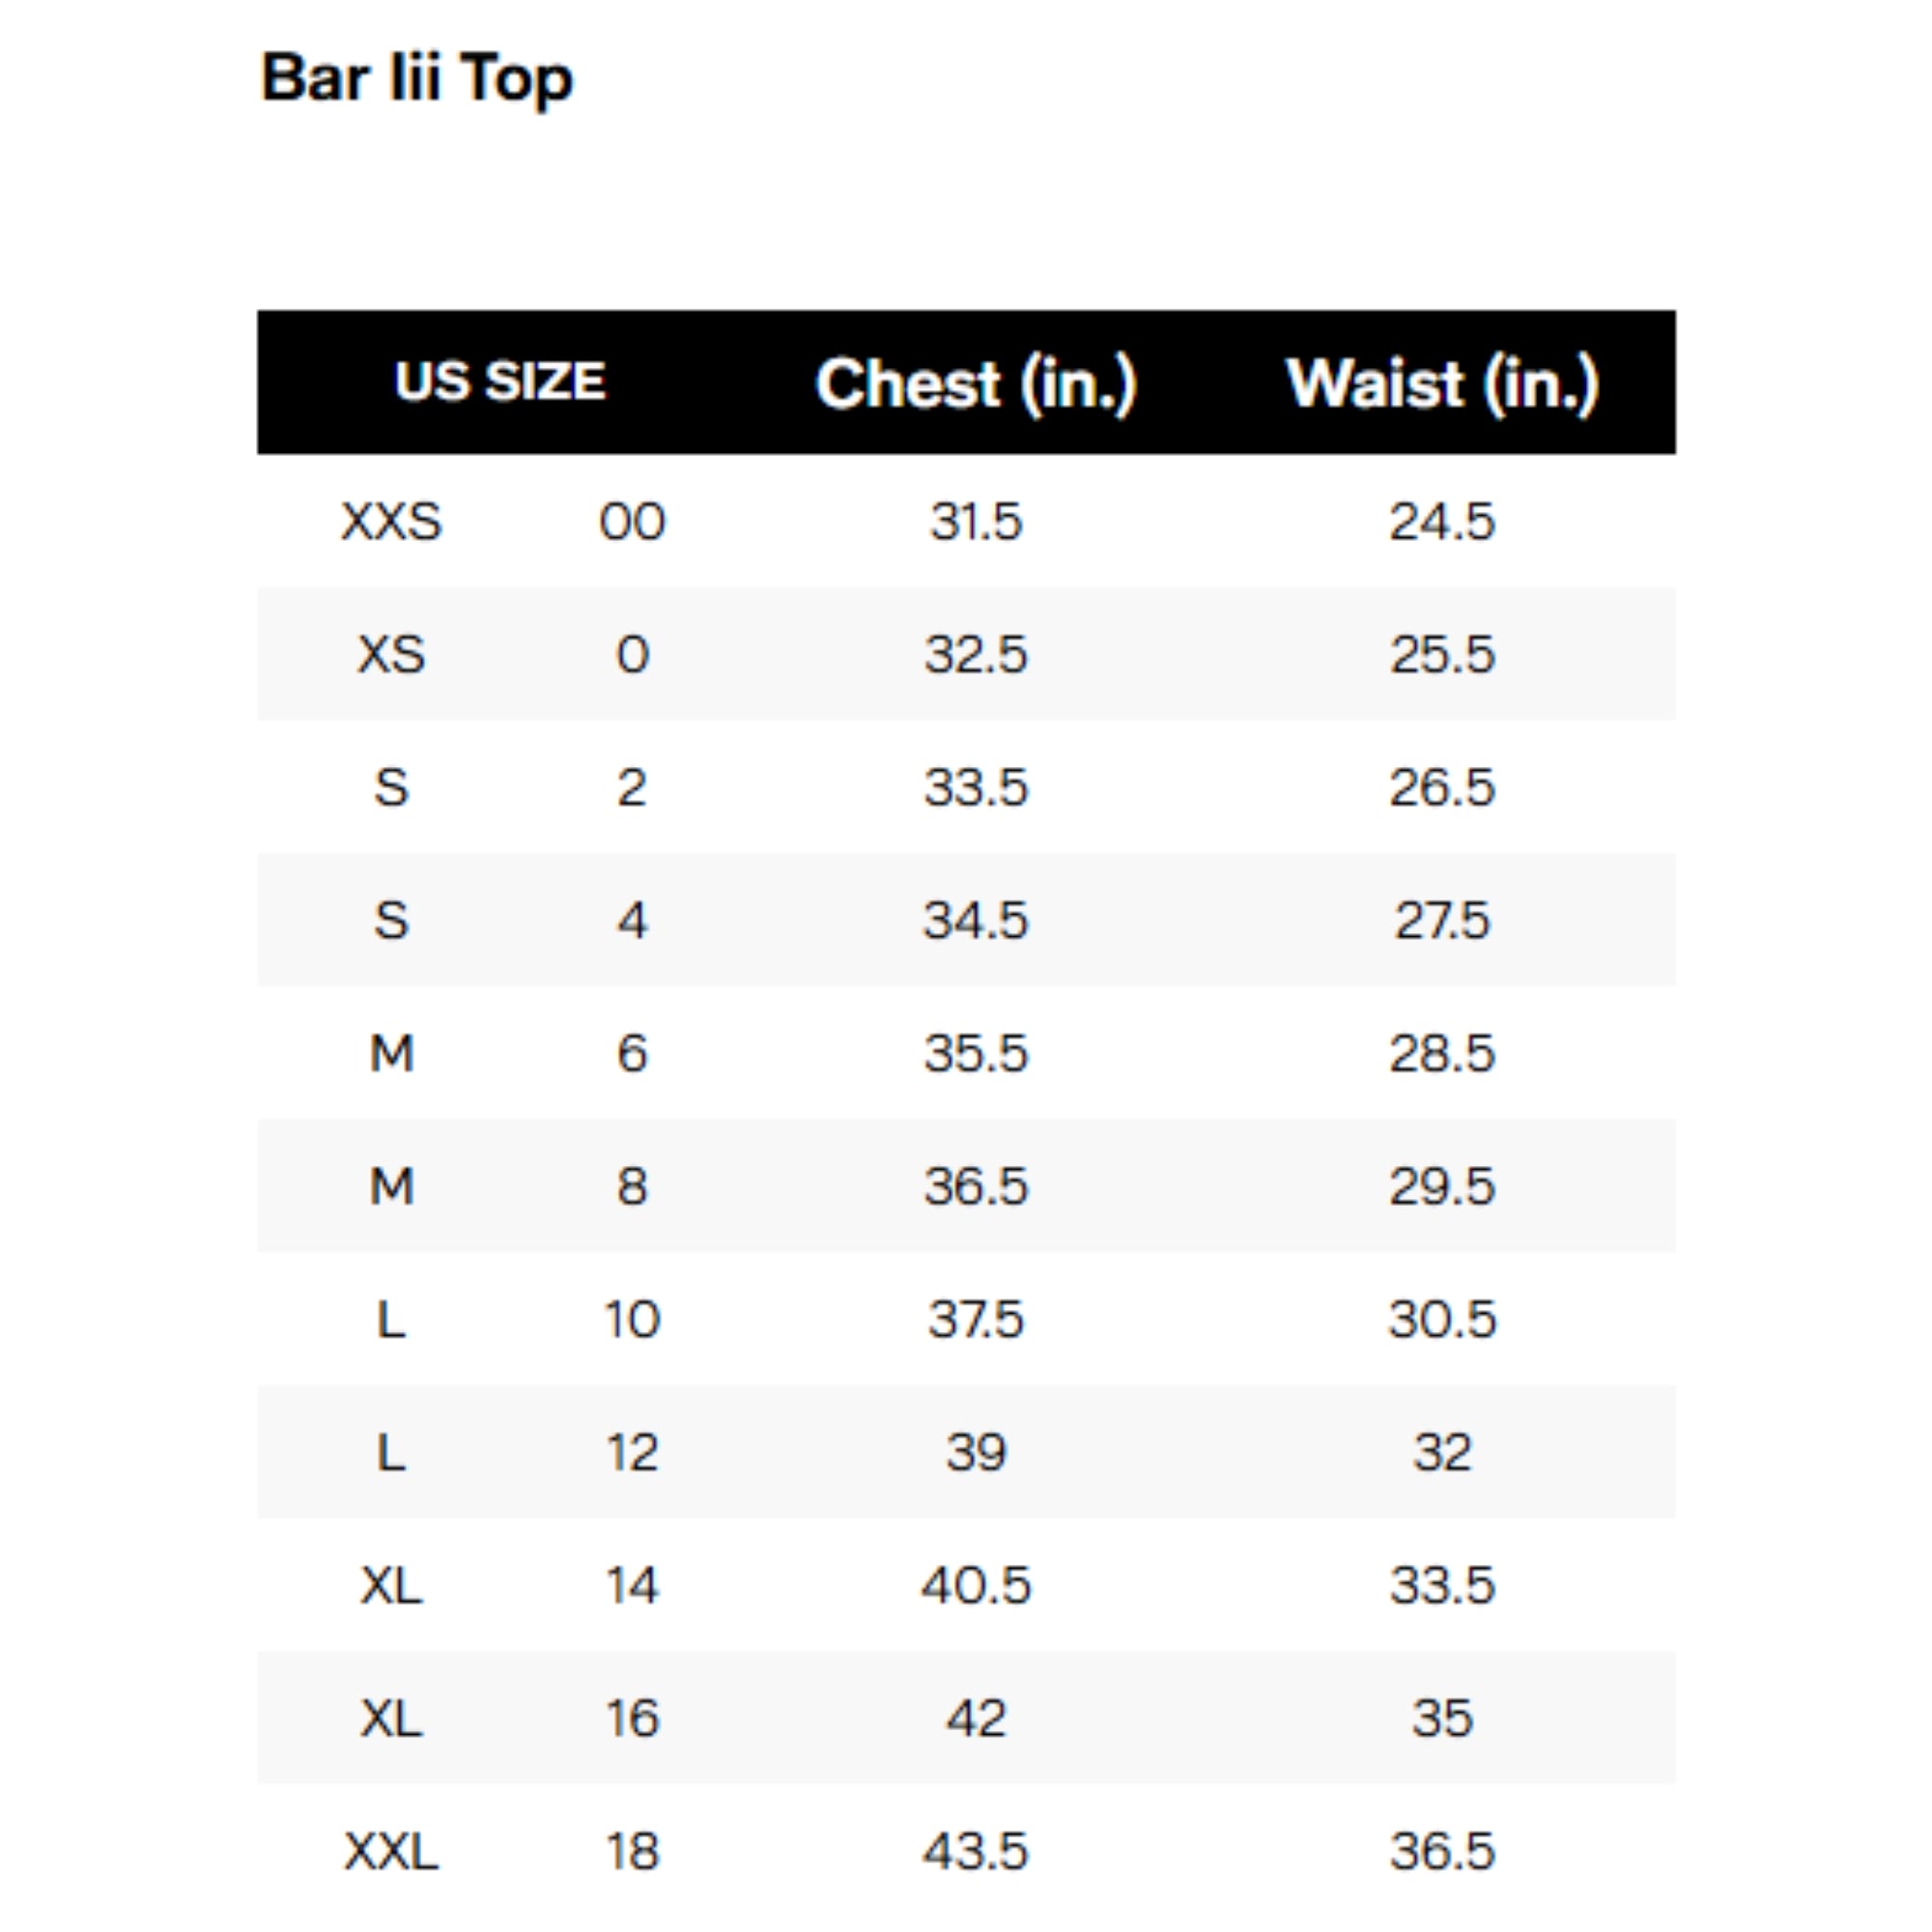Click the numeric size 12 cell
This screenshot has width=1932, height=1932.
coord(632,1453)
